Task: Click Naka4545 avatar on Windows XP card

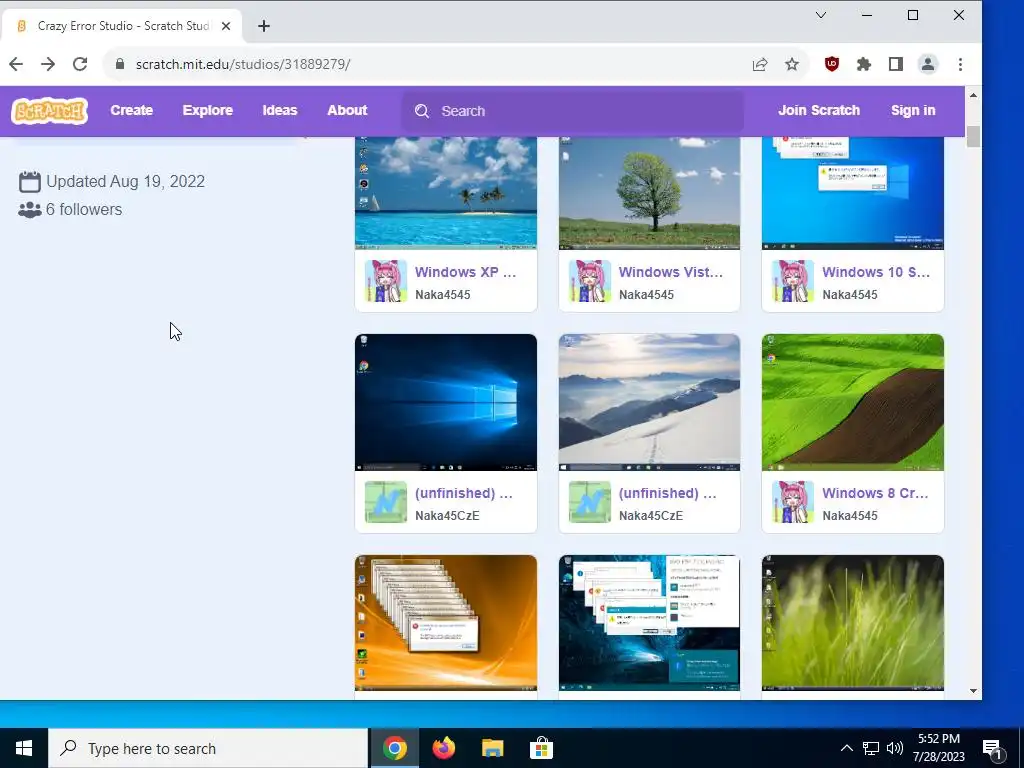Action: pos(386,281)
